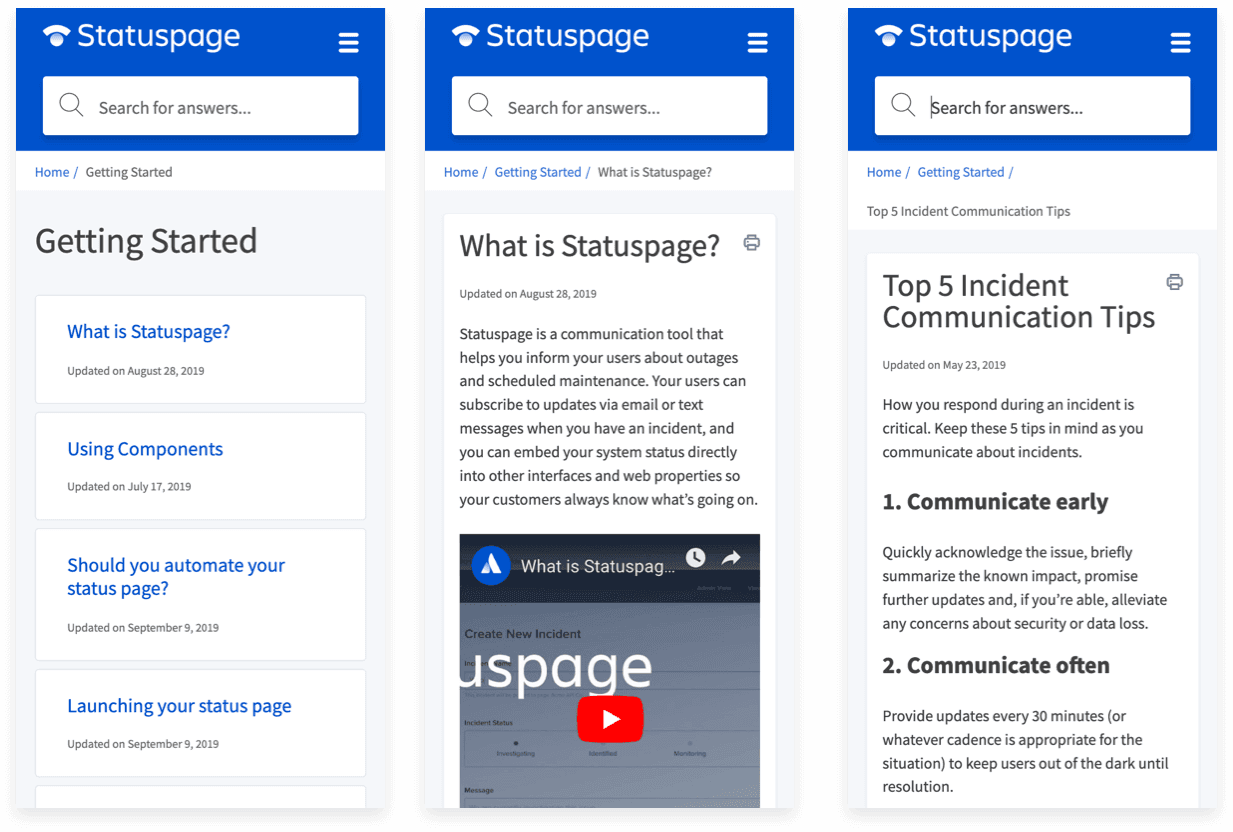Open the menu on the article detail screen
Screen dimensions: 1233x832
coord(757,42)
